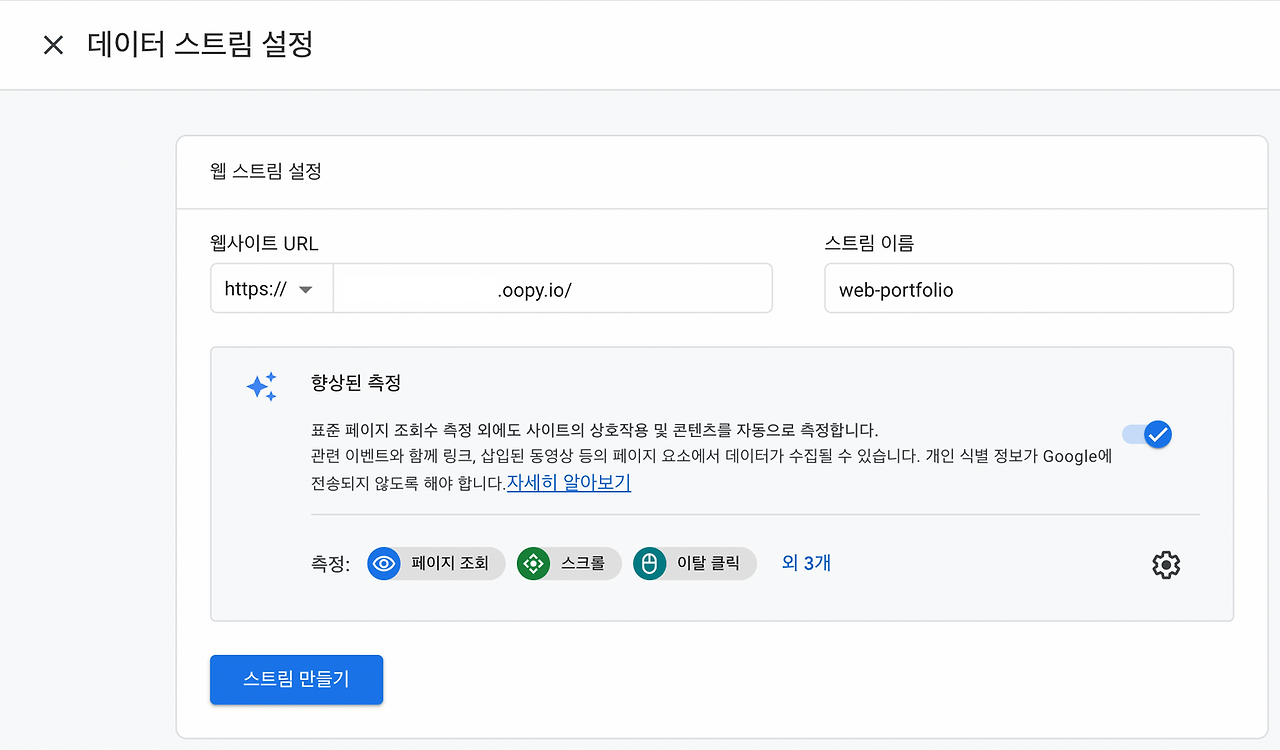Click the 향상된 측정 heading

[356, 382]
